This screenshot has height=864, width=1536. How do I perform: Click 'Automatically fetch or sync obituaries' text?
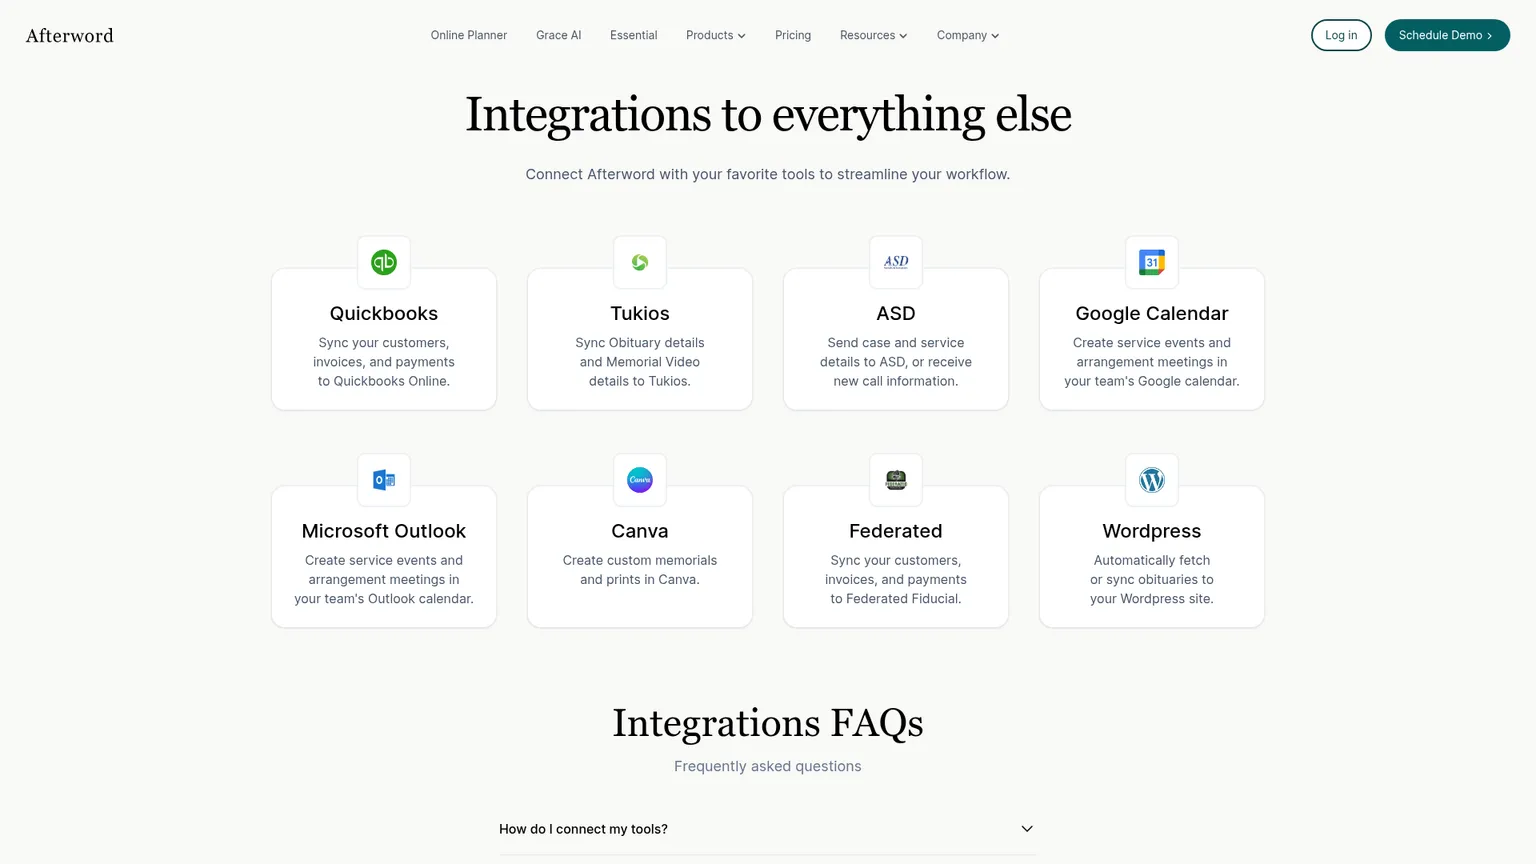[1152, 570]
